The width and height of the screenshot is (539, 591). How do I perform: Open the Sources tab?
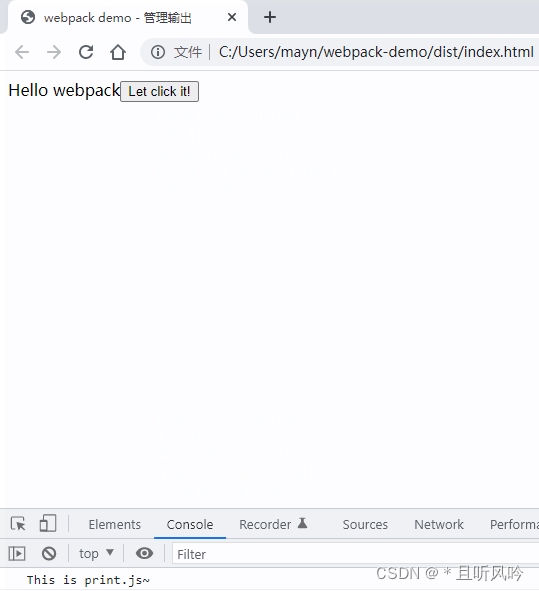(x=365, y=524)
